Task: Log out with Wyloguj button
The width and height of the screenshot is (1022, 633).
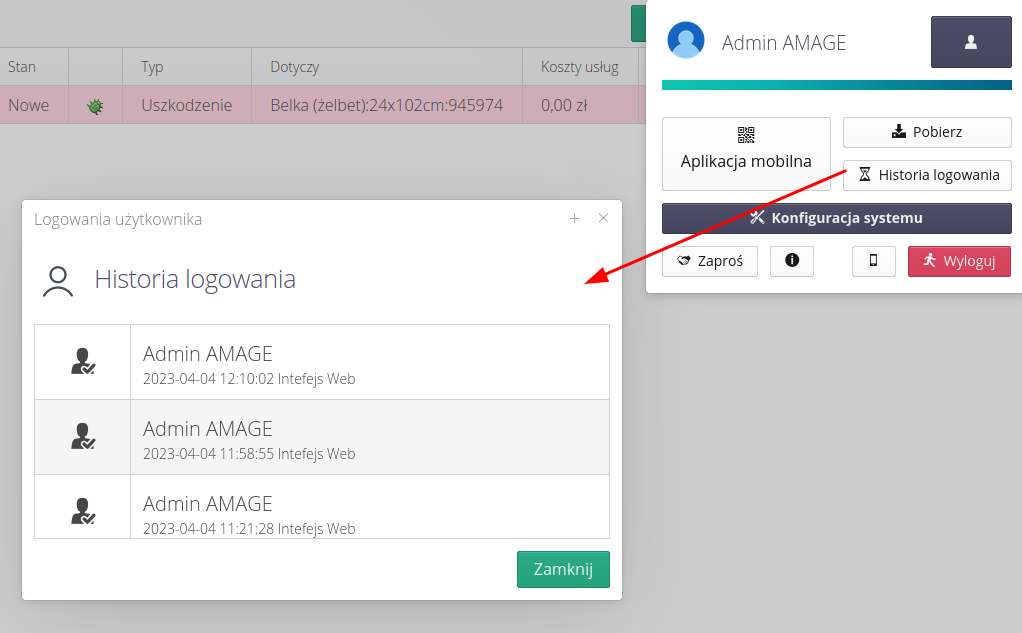Action: (958, 261)
